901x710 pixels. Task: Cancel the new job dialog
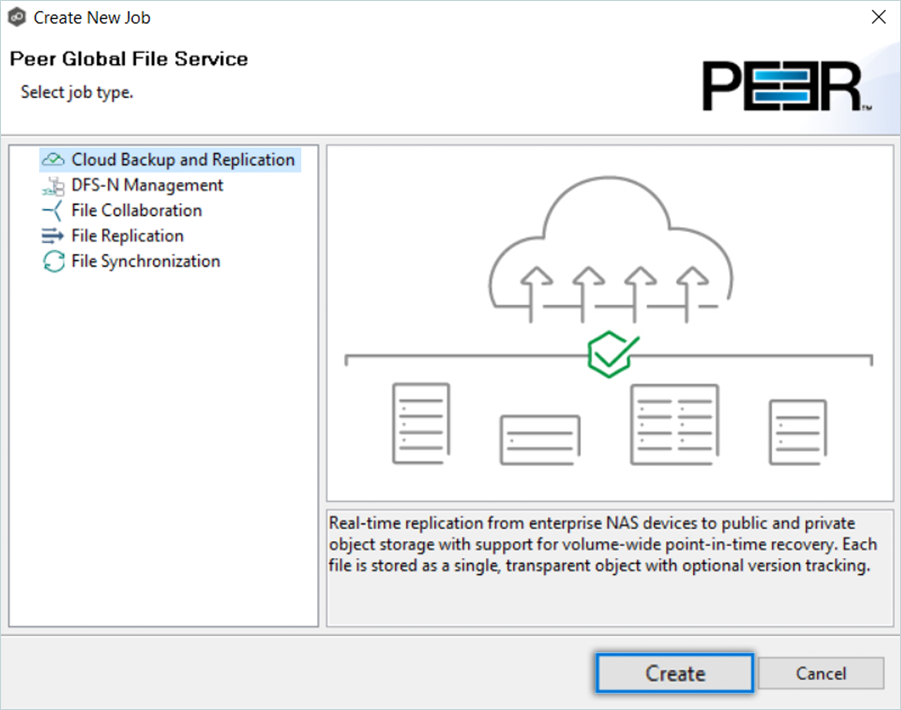click(821, 673)
